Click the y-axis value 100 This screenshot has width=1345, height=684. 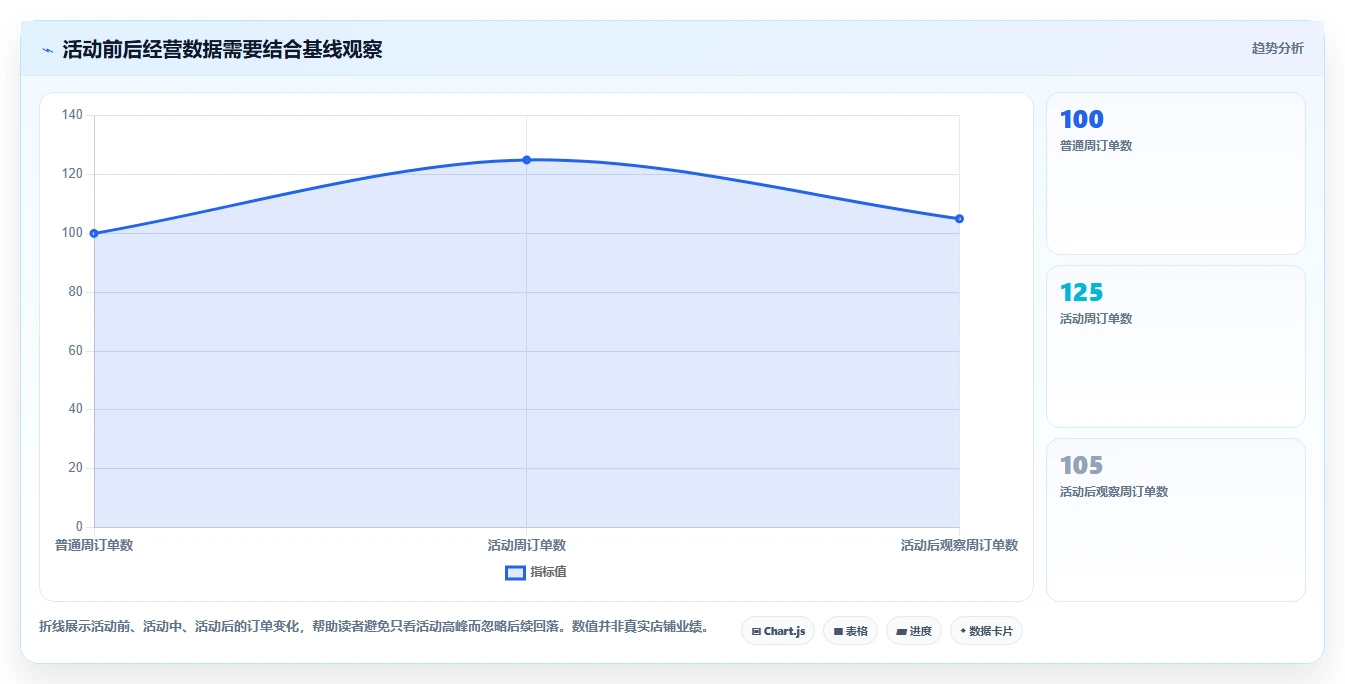click(72, 233)
